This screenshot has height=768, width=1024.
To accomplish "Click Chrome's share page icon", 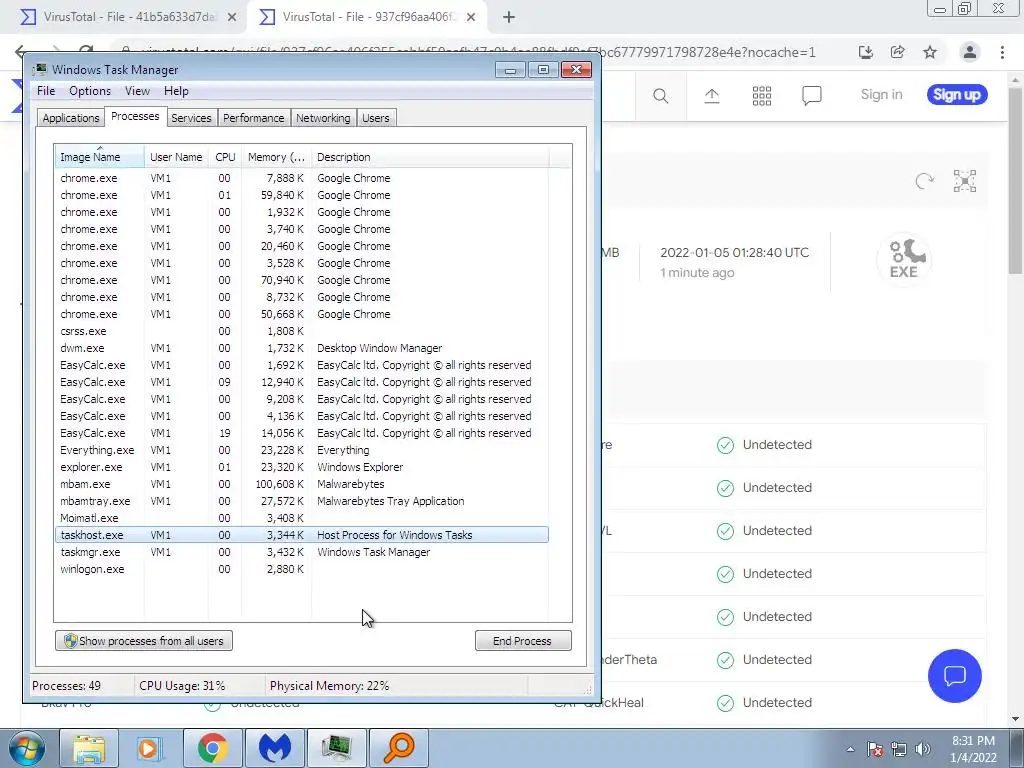I will point(898,52).
